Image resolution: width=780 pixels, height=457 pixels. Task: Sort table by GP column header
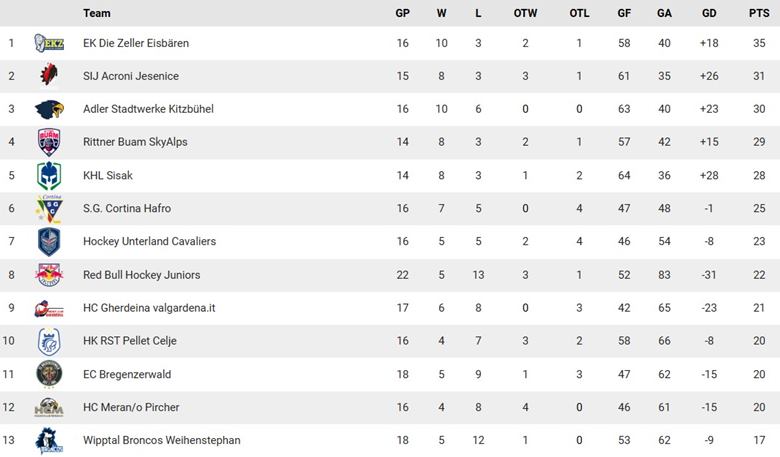point(402,13)
